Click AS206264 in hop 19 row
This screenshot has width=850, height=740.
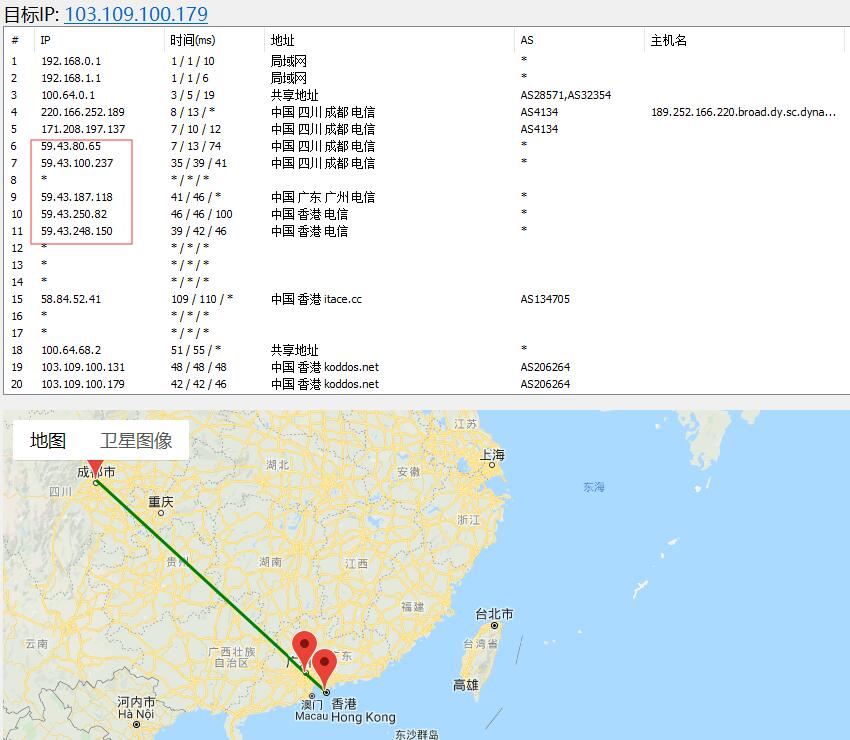pos(545,367)
